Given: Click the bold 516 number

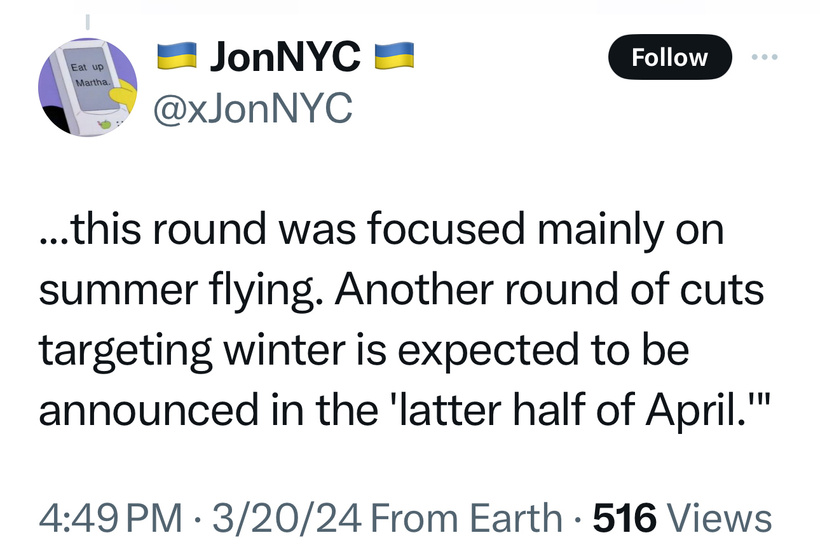Looking at the screenshot, I should click(x=624, y=518).
